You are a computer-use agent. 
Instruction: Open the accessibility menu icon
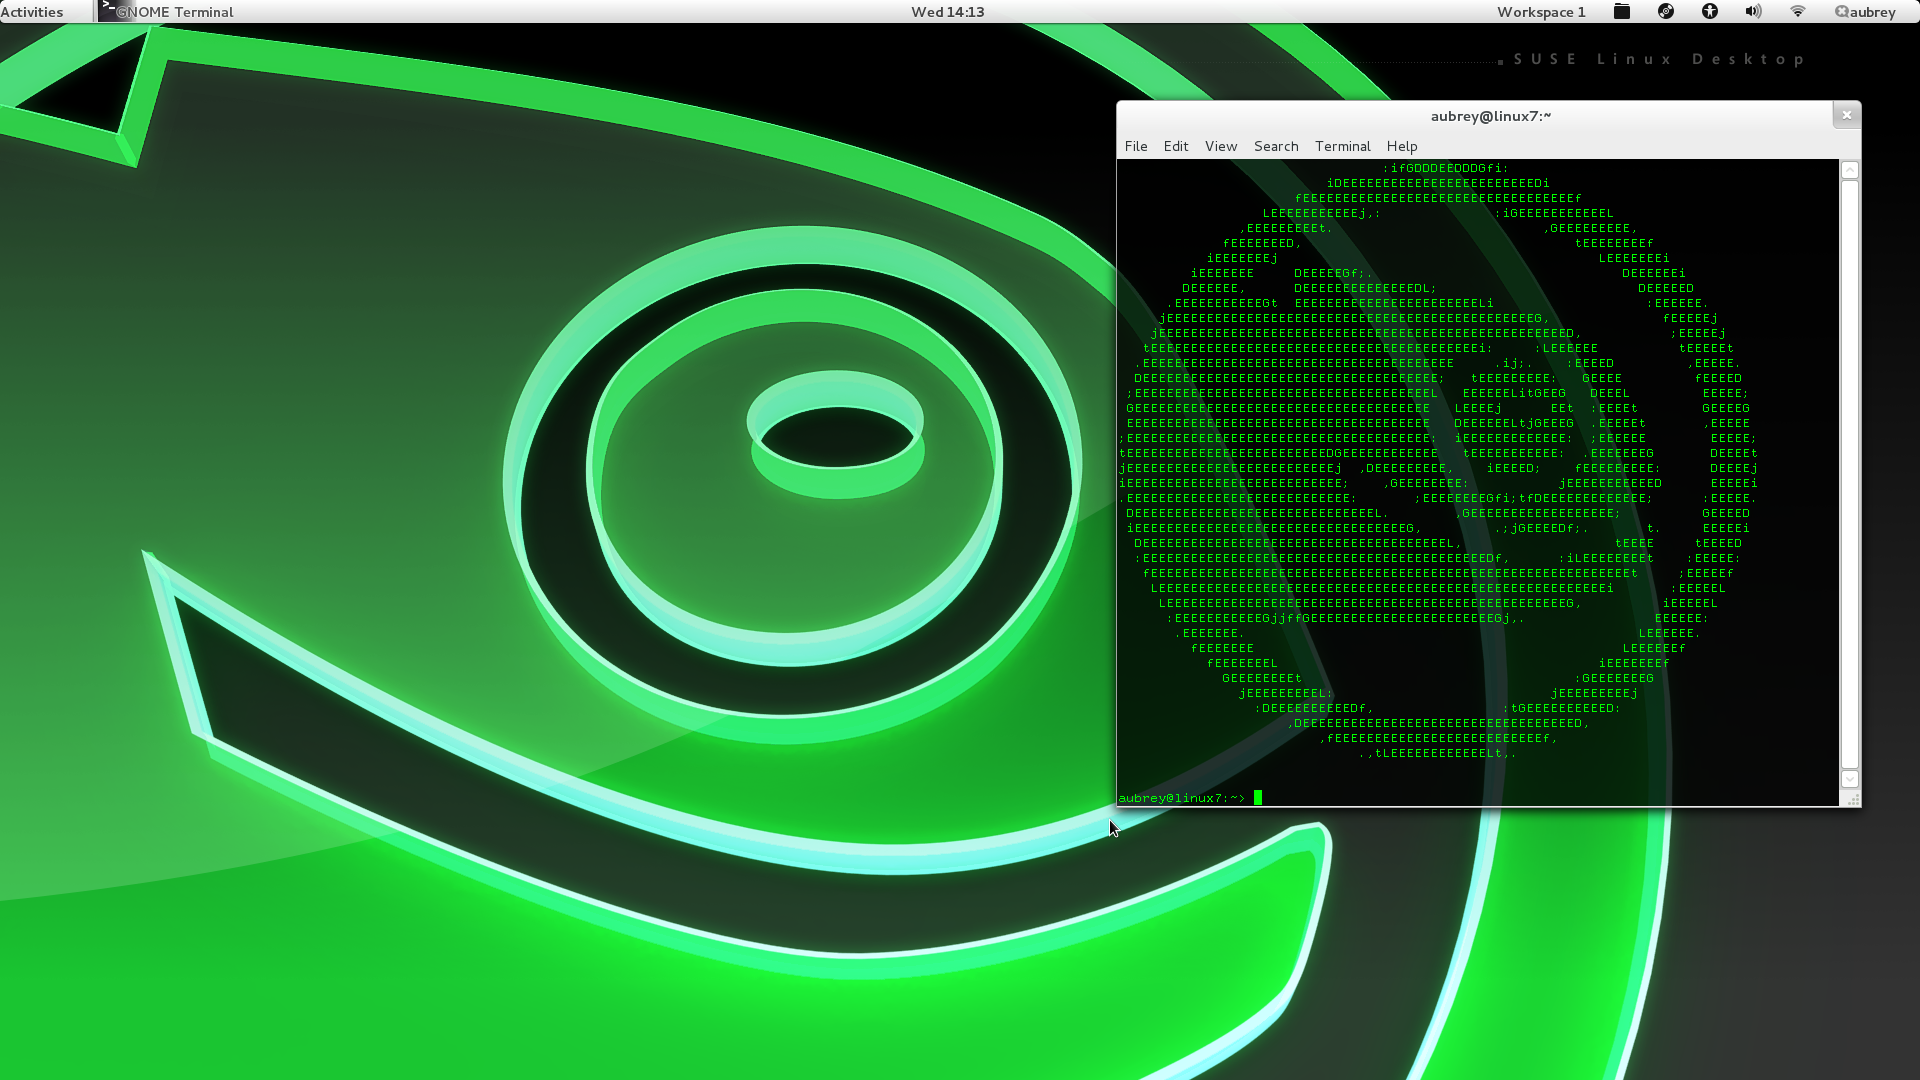click(x=1710, y=12)
